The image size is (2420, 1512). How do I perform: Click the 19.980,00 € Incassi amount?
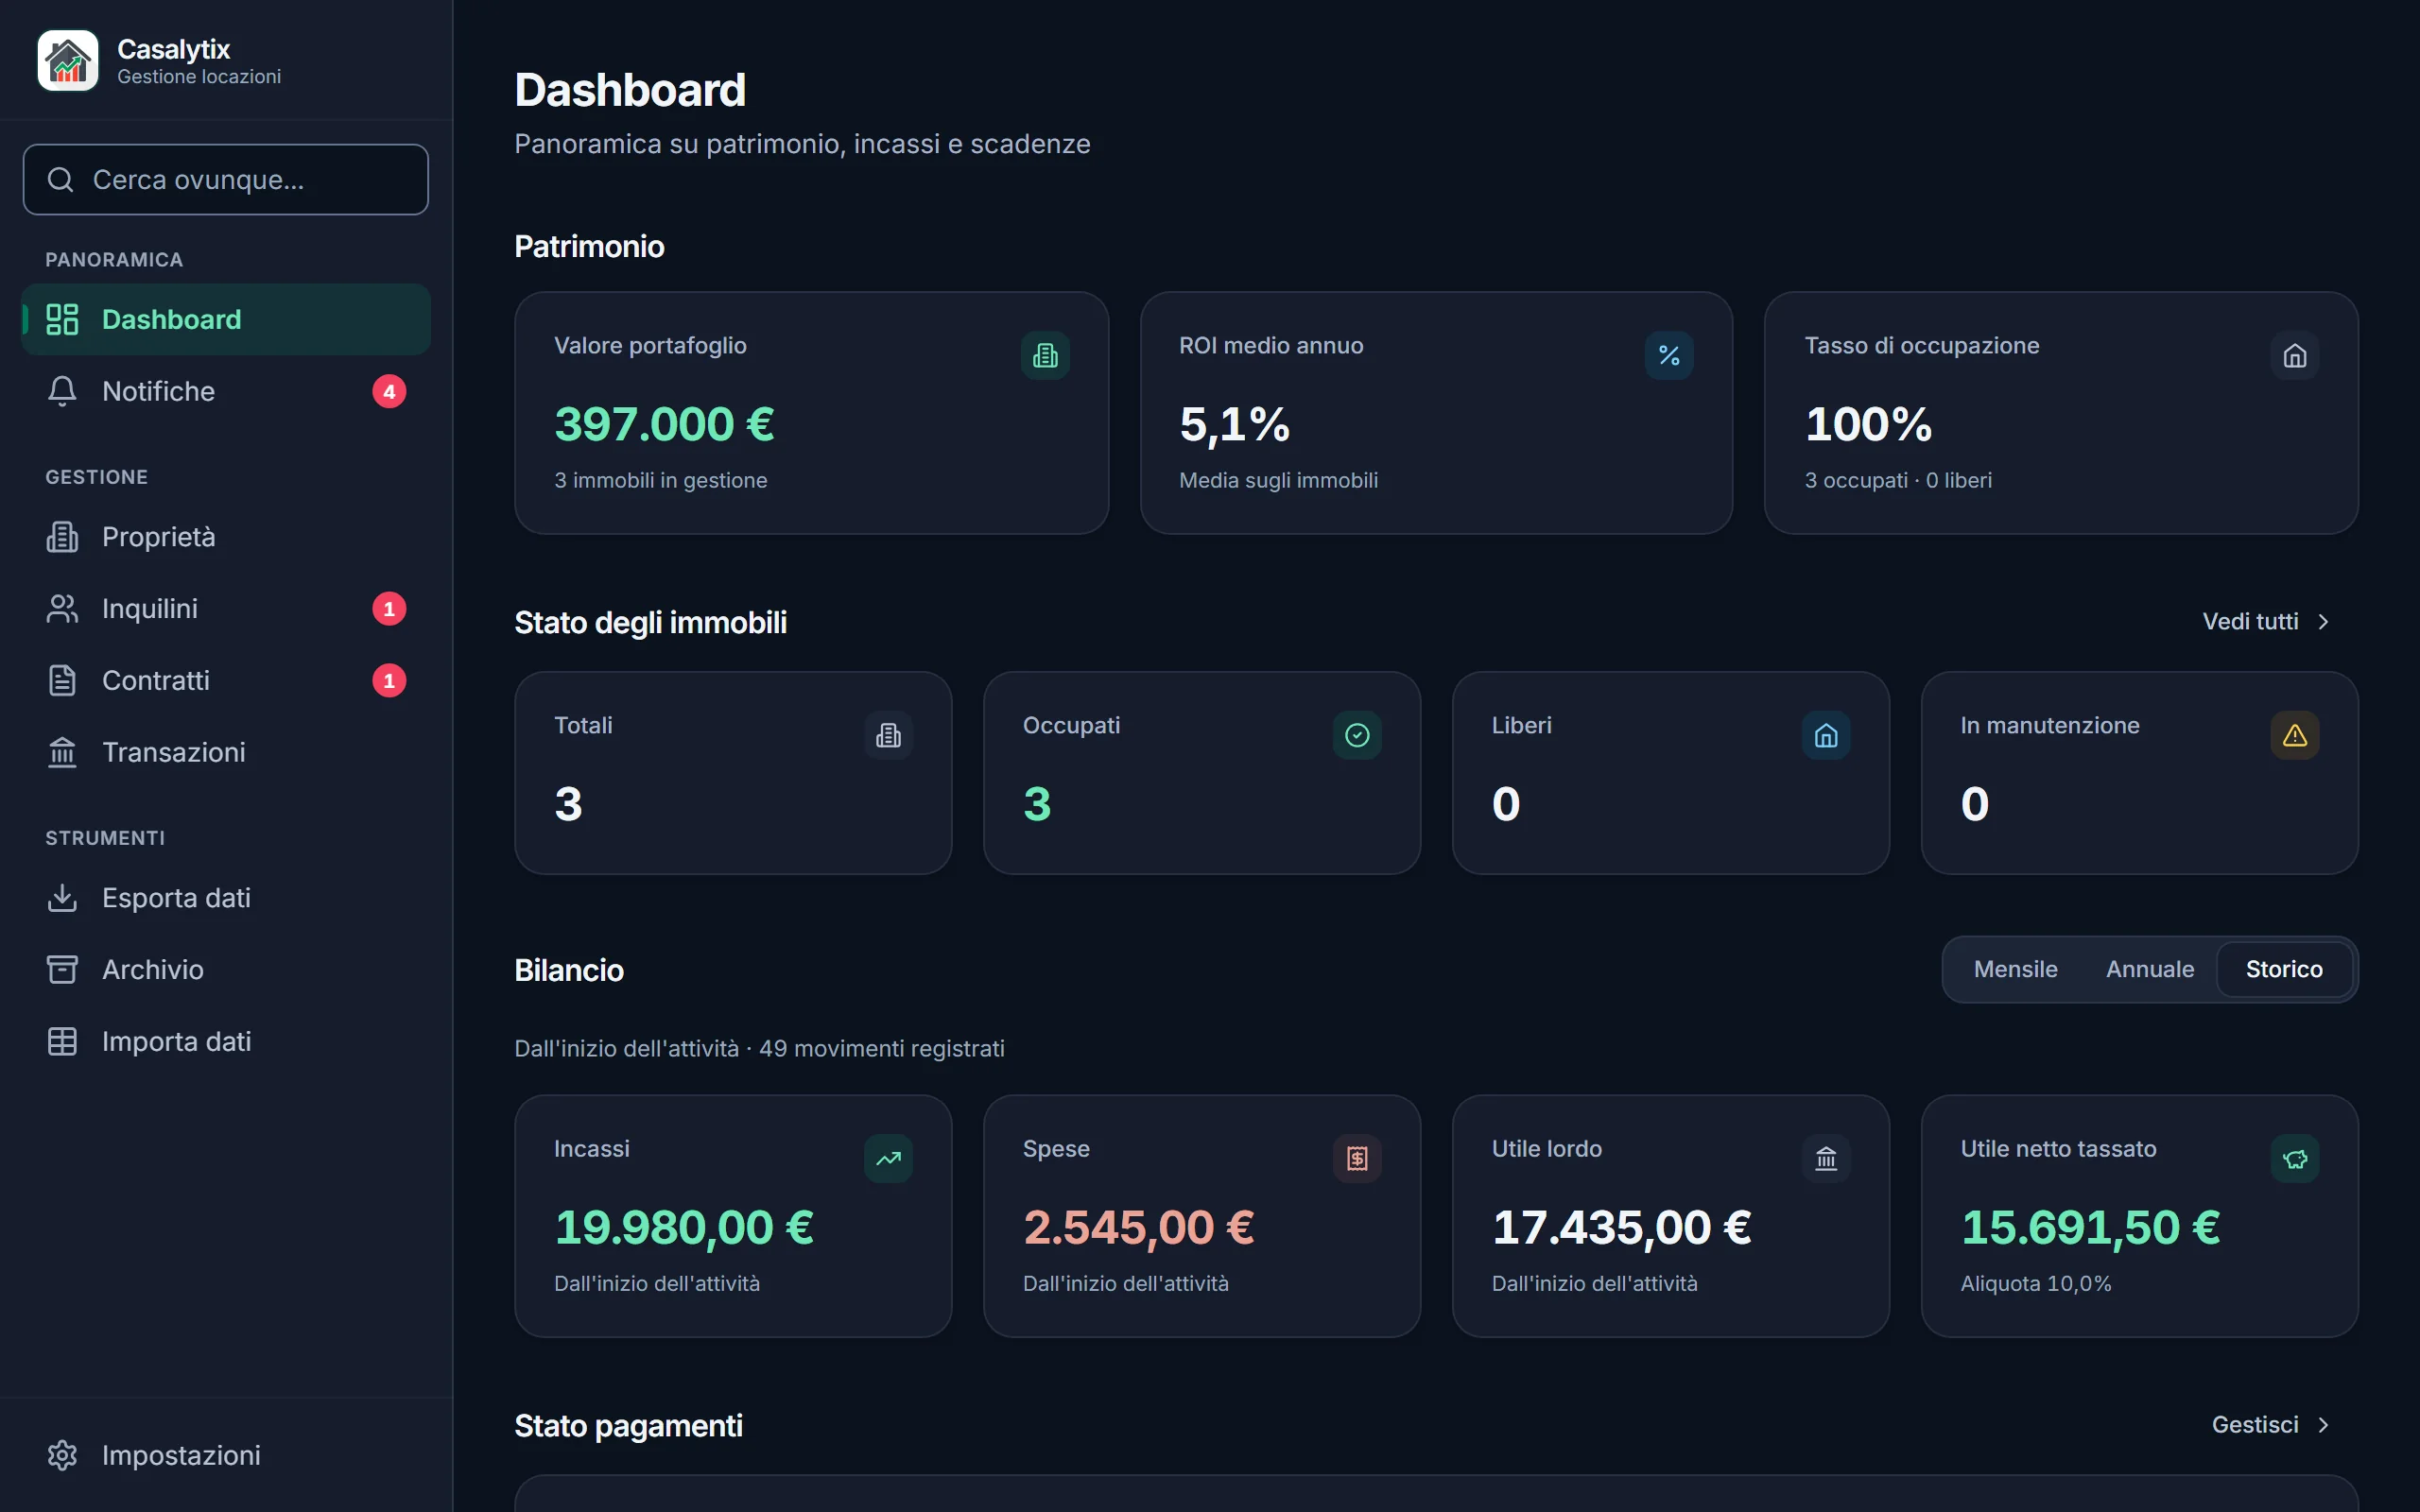tap(684, 1228)
